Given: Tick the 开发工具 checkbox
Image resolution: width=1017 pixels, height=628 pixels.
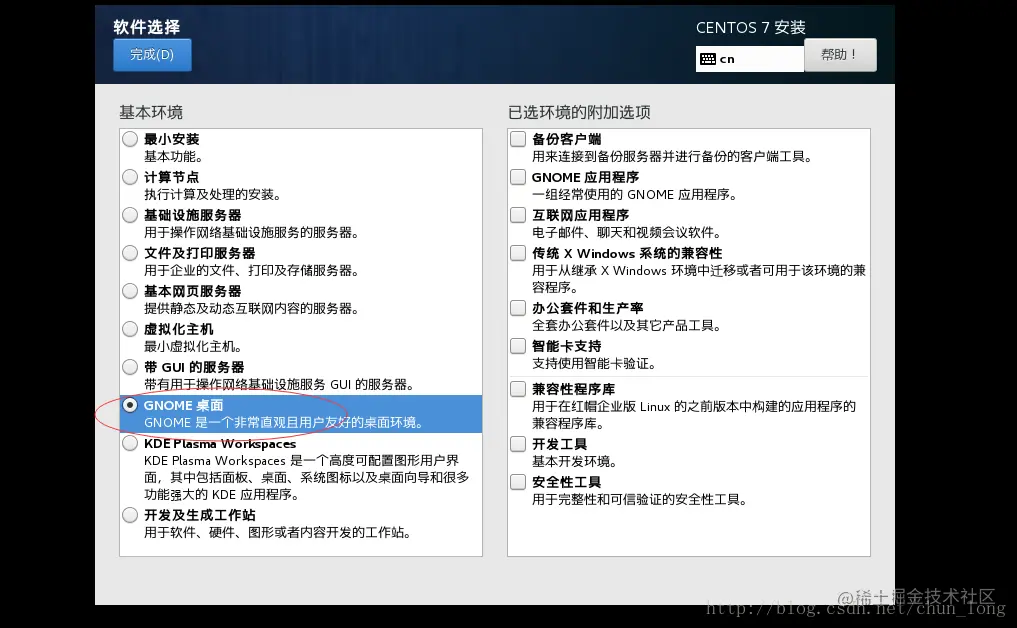Looking at the screenshot, I should 518,444.
